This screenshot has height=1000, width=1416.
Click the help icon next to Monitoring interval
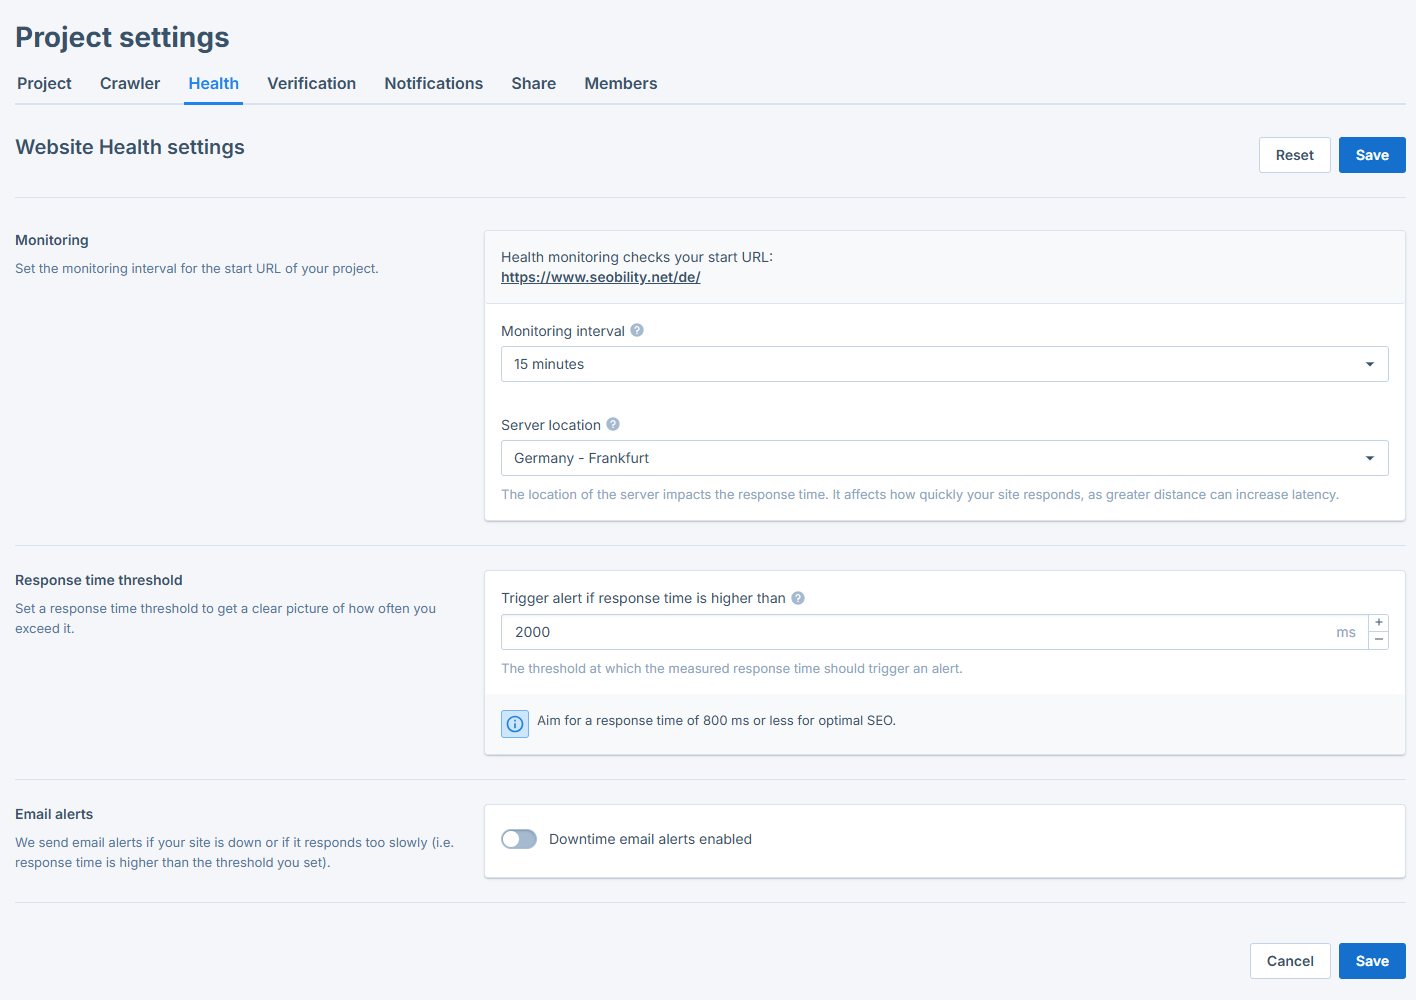point(637,330)
